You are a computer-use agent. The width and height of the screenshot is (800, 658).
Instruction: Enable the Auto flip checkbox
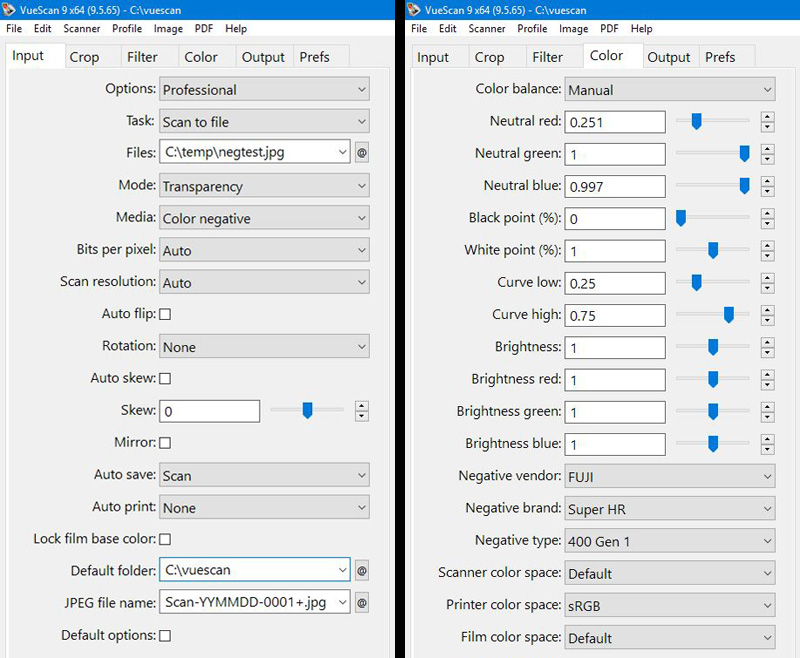click(x=166, y=314)
